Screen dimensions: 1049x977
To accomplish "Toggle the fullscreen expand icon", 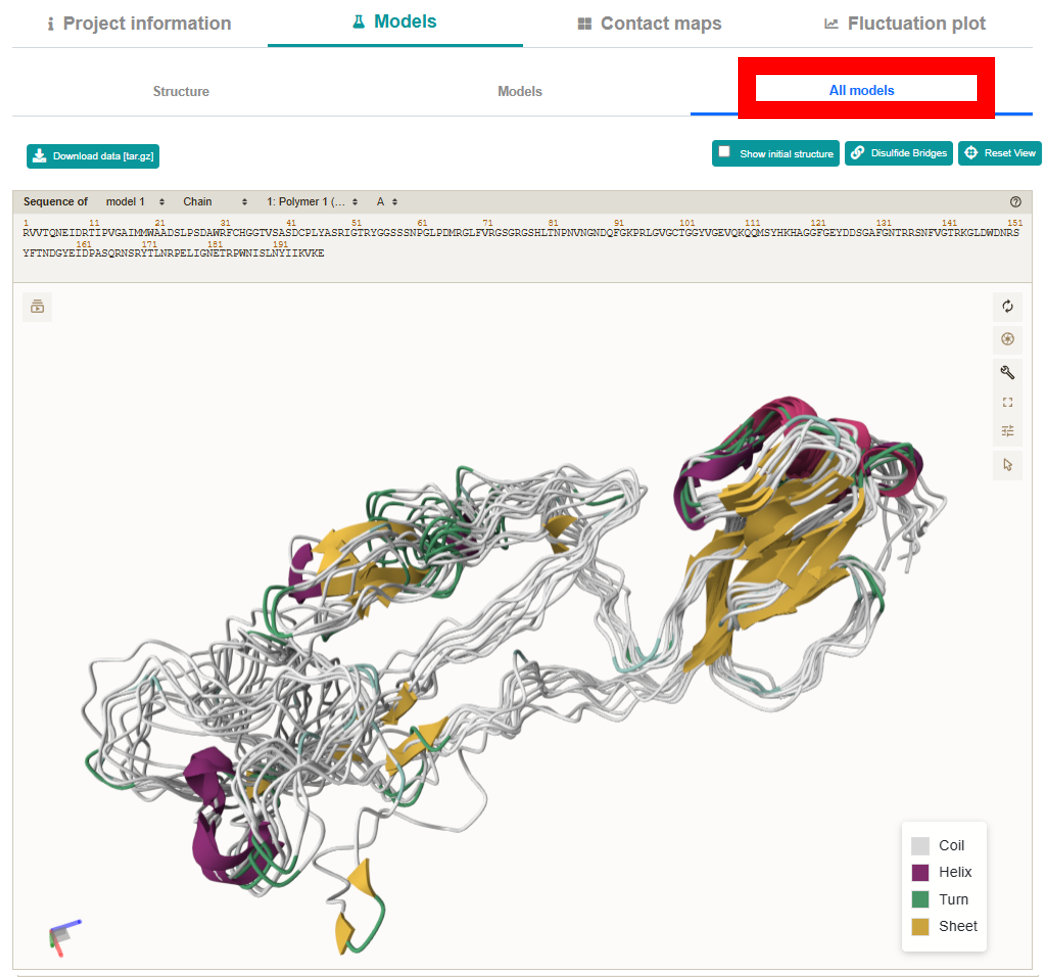I will (1008, 402).
